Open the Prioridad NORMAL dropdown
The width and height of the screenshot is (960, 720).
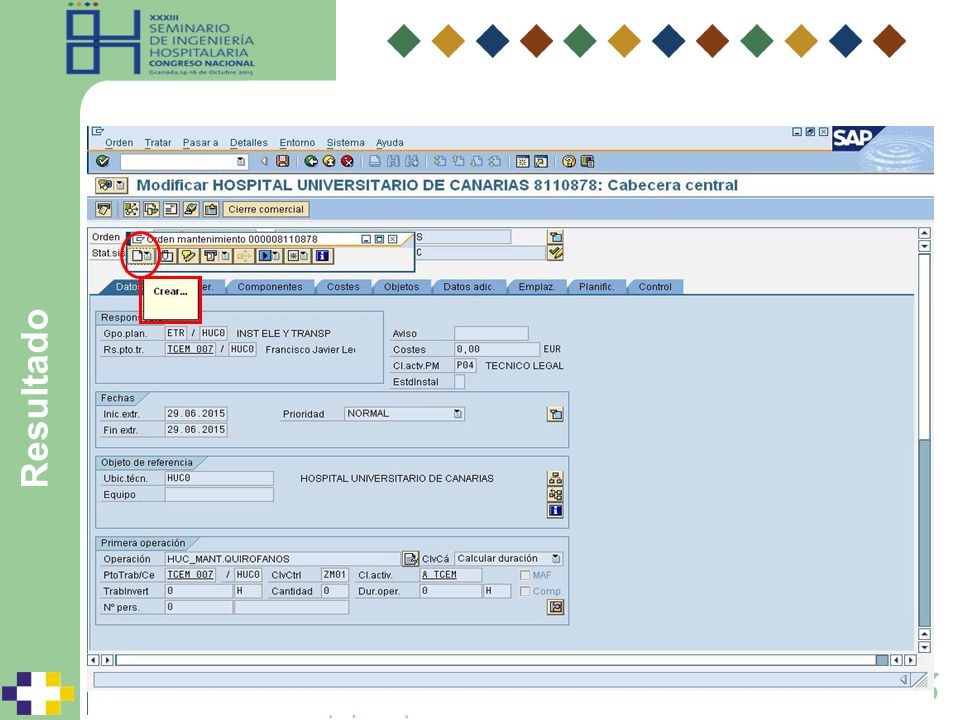[x=457, y=414]
